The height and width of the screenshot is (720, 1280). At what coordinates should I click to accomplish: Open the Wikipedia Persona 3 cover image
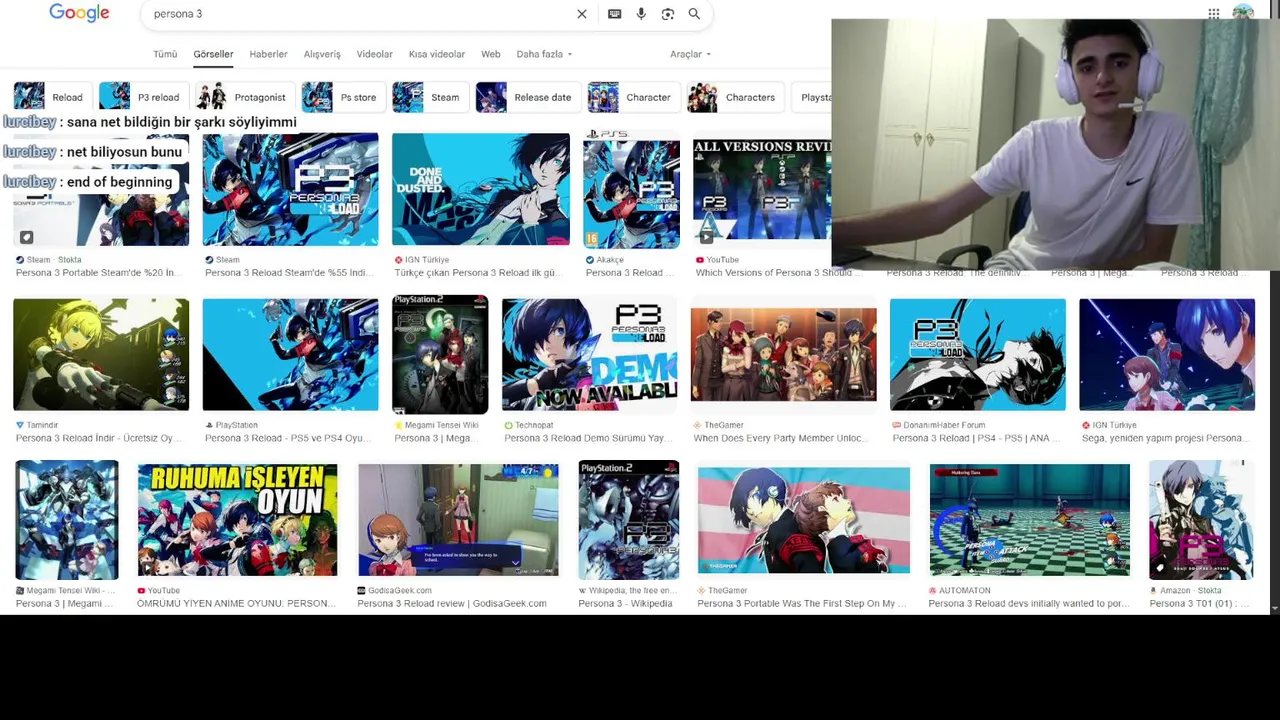click(x=629, y=520)
